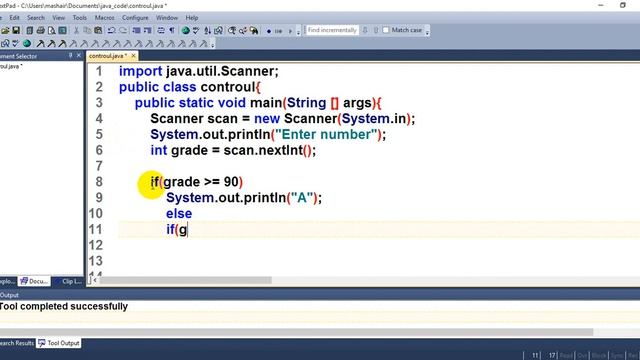Click 'Tool completed successfully' output text

tap(64, 306)
